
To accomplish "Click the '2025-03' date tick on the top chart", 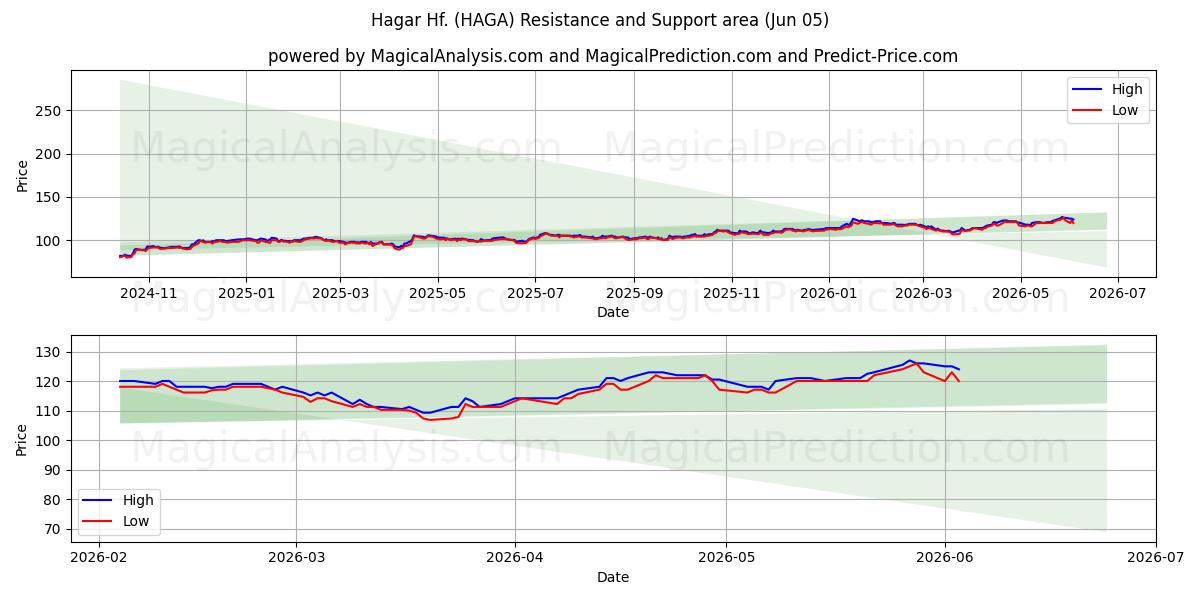I will tap(340, 294).
